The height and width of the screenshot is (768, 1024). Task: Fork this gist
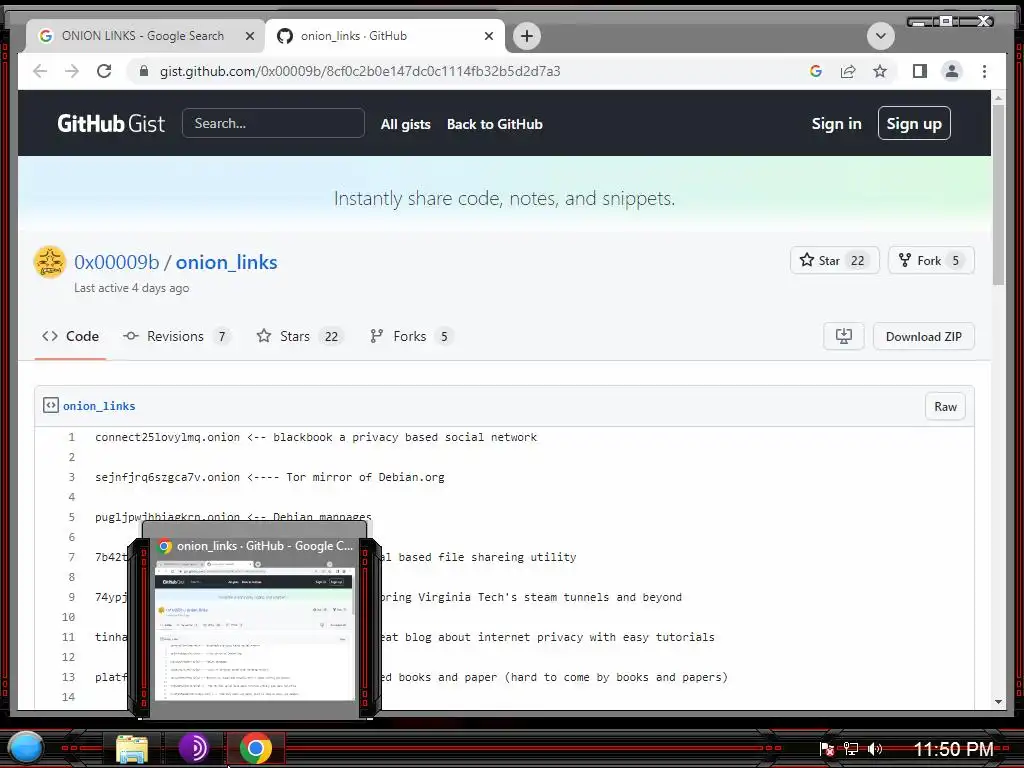coord(920,261)
